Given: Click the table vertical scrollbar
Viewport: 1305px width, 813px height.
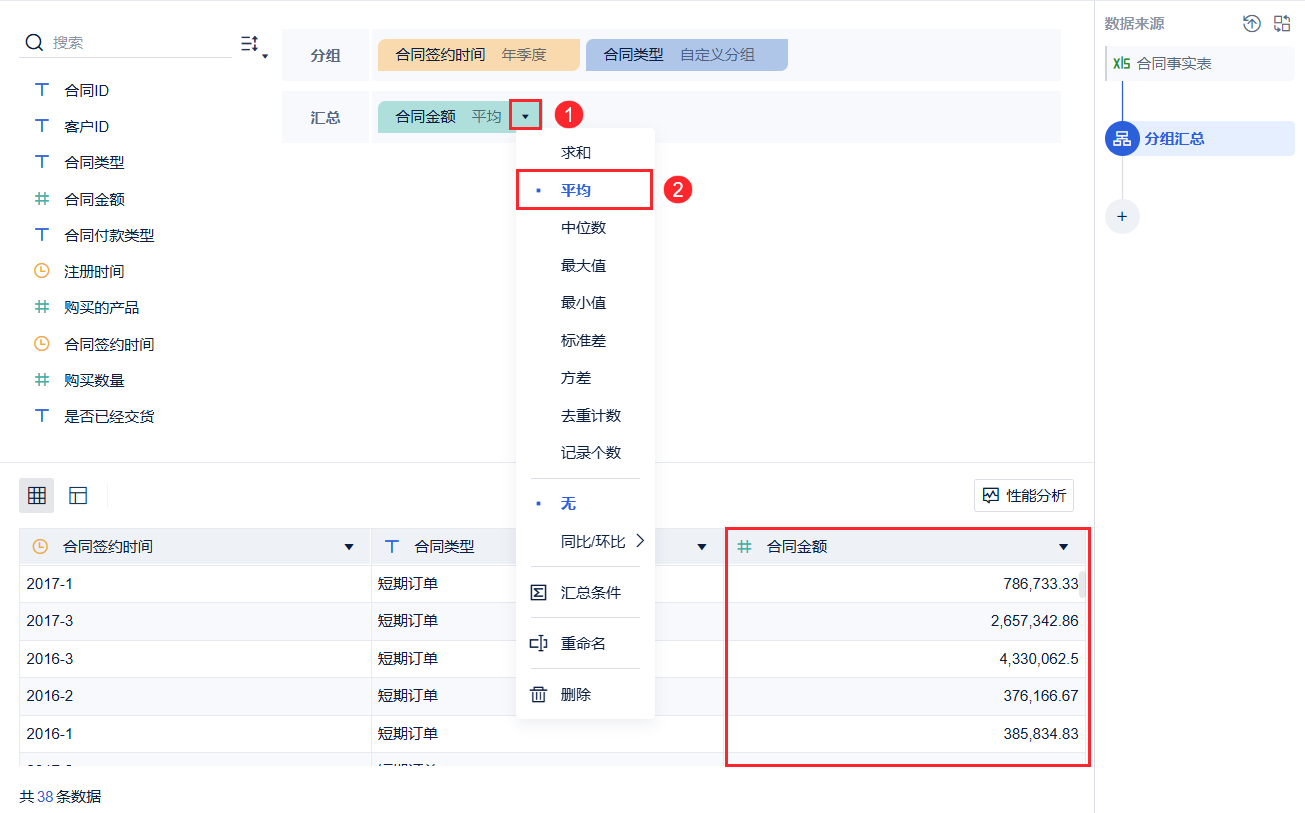Looking at the screenshot, I should pyautogui.click(x=1083, y=583).
